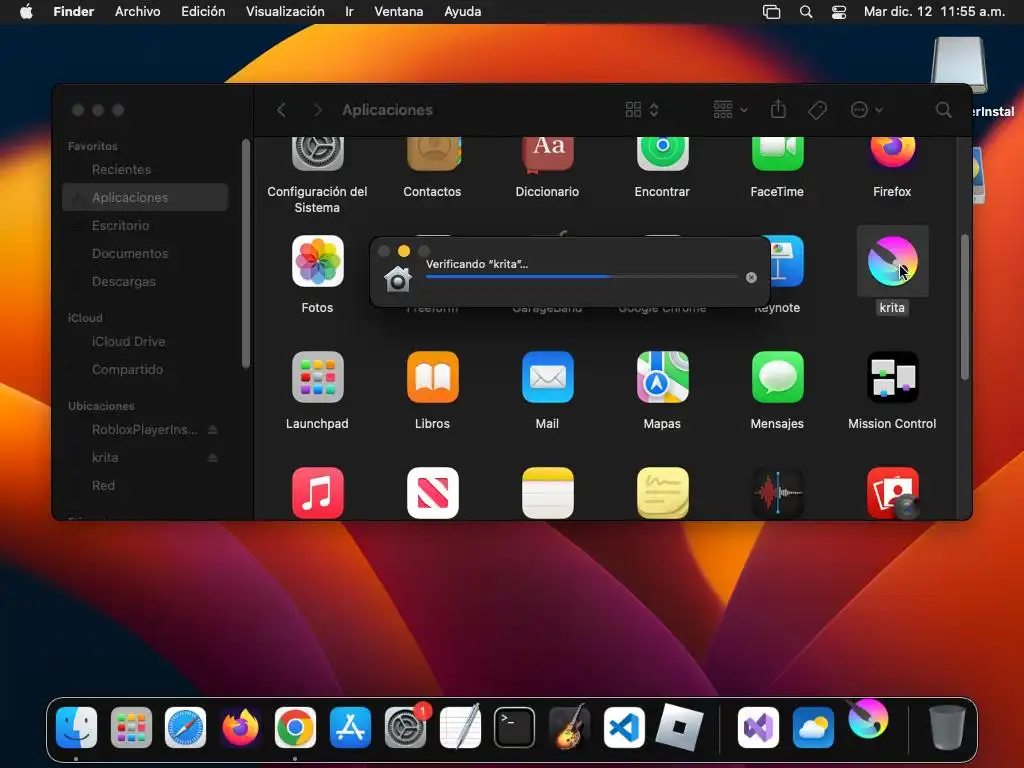Click the sidebar vertical scrollbar

tap(246, 254)
